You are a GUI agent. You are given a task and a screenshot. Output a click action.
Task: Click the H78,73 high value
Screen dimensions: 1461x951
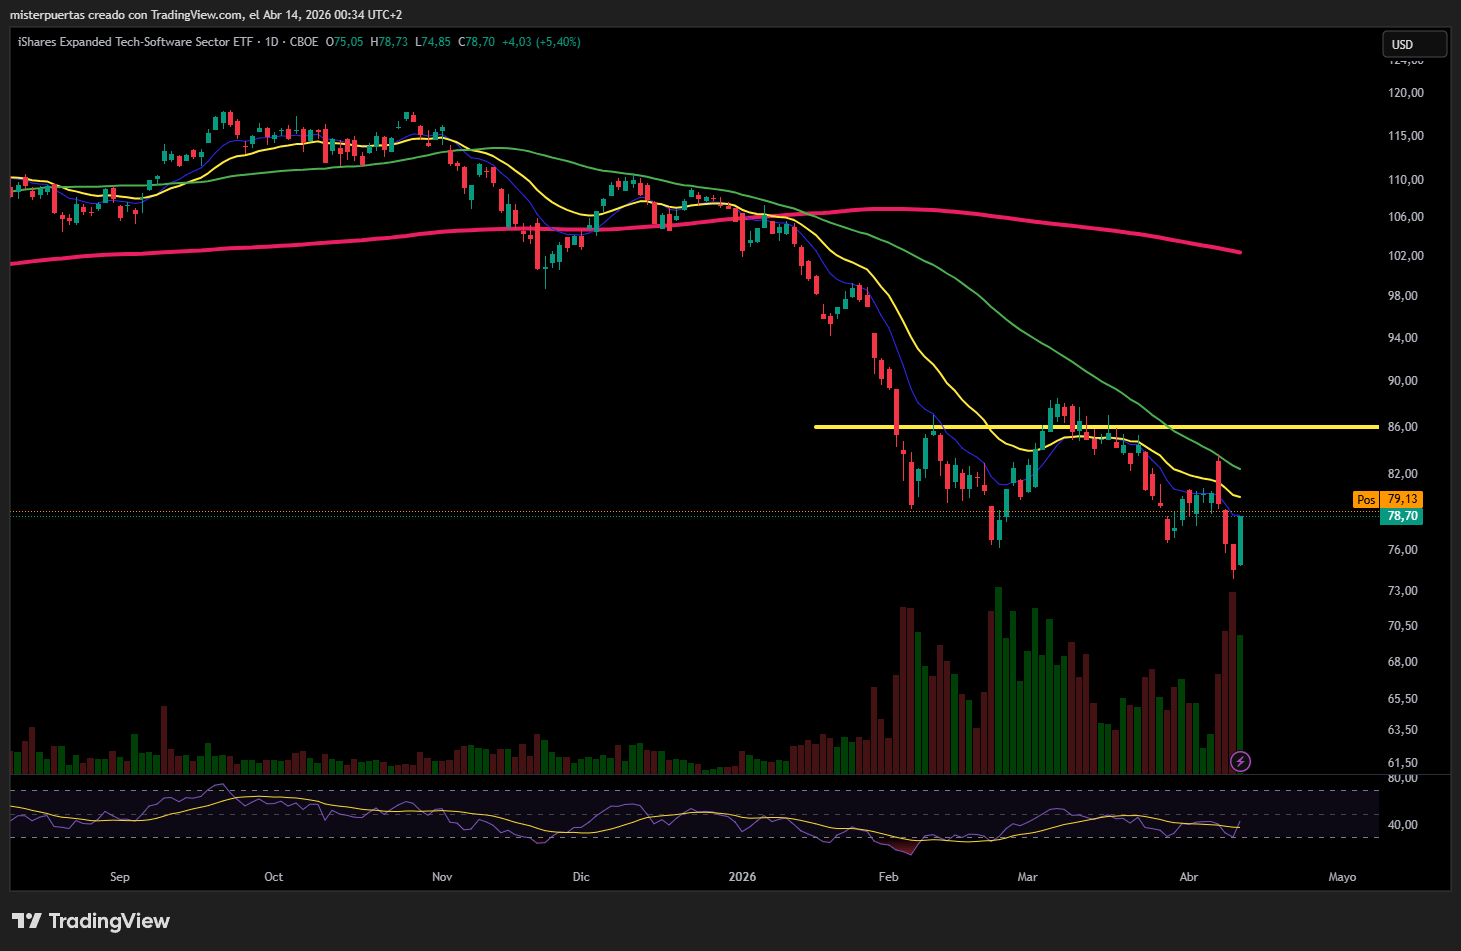389,42
